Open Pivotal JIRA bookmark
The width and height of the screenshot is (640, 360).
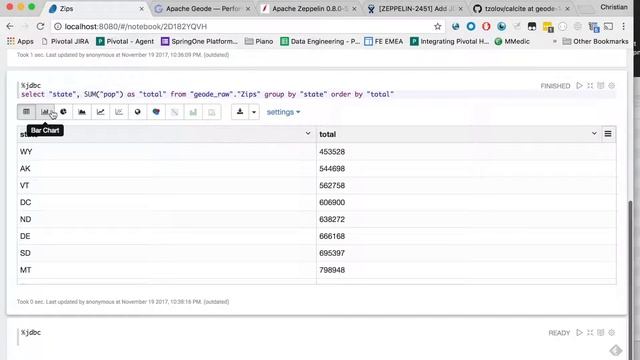(x=65, y=41)
